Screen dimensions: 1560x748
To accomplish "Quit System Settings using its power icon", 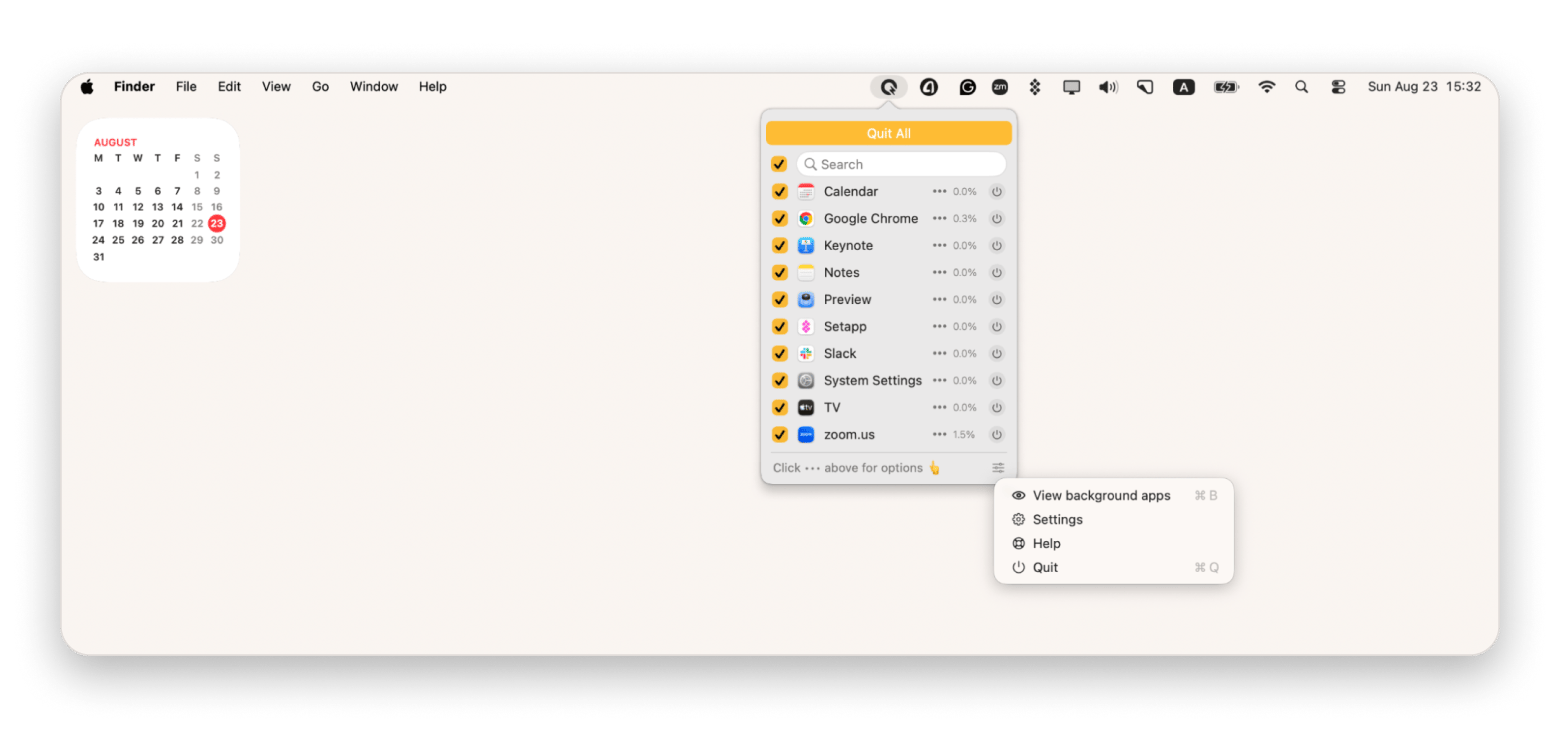I will [x=996, y=381].
